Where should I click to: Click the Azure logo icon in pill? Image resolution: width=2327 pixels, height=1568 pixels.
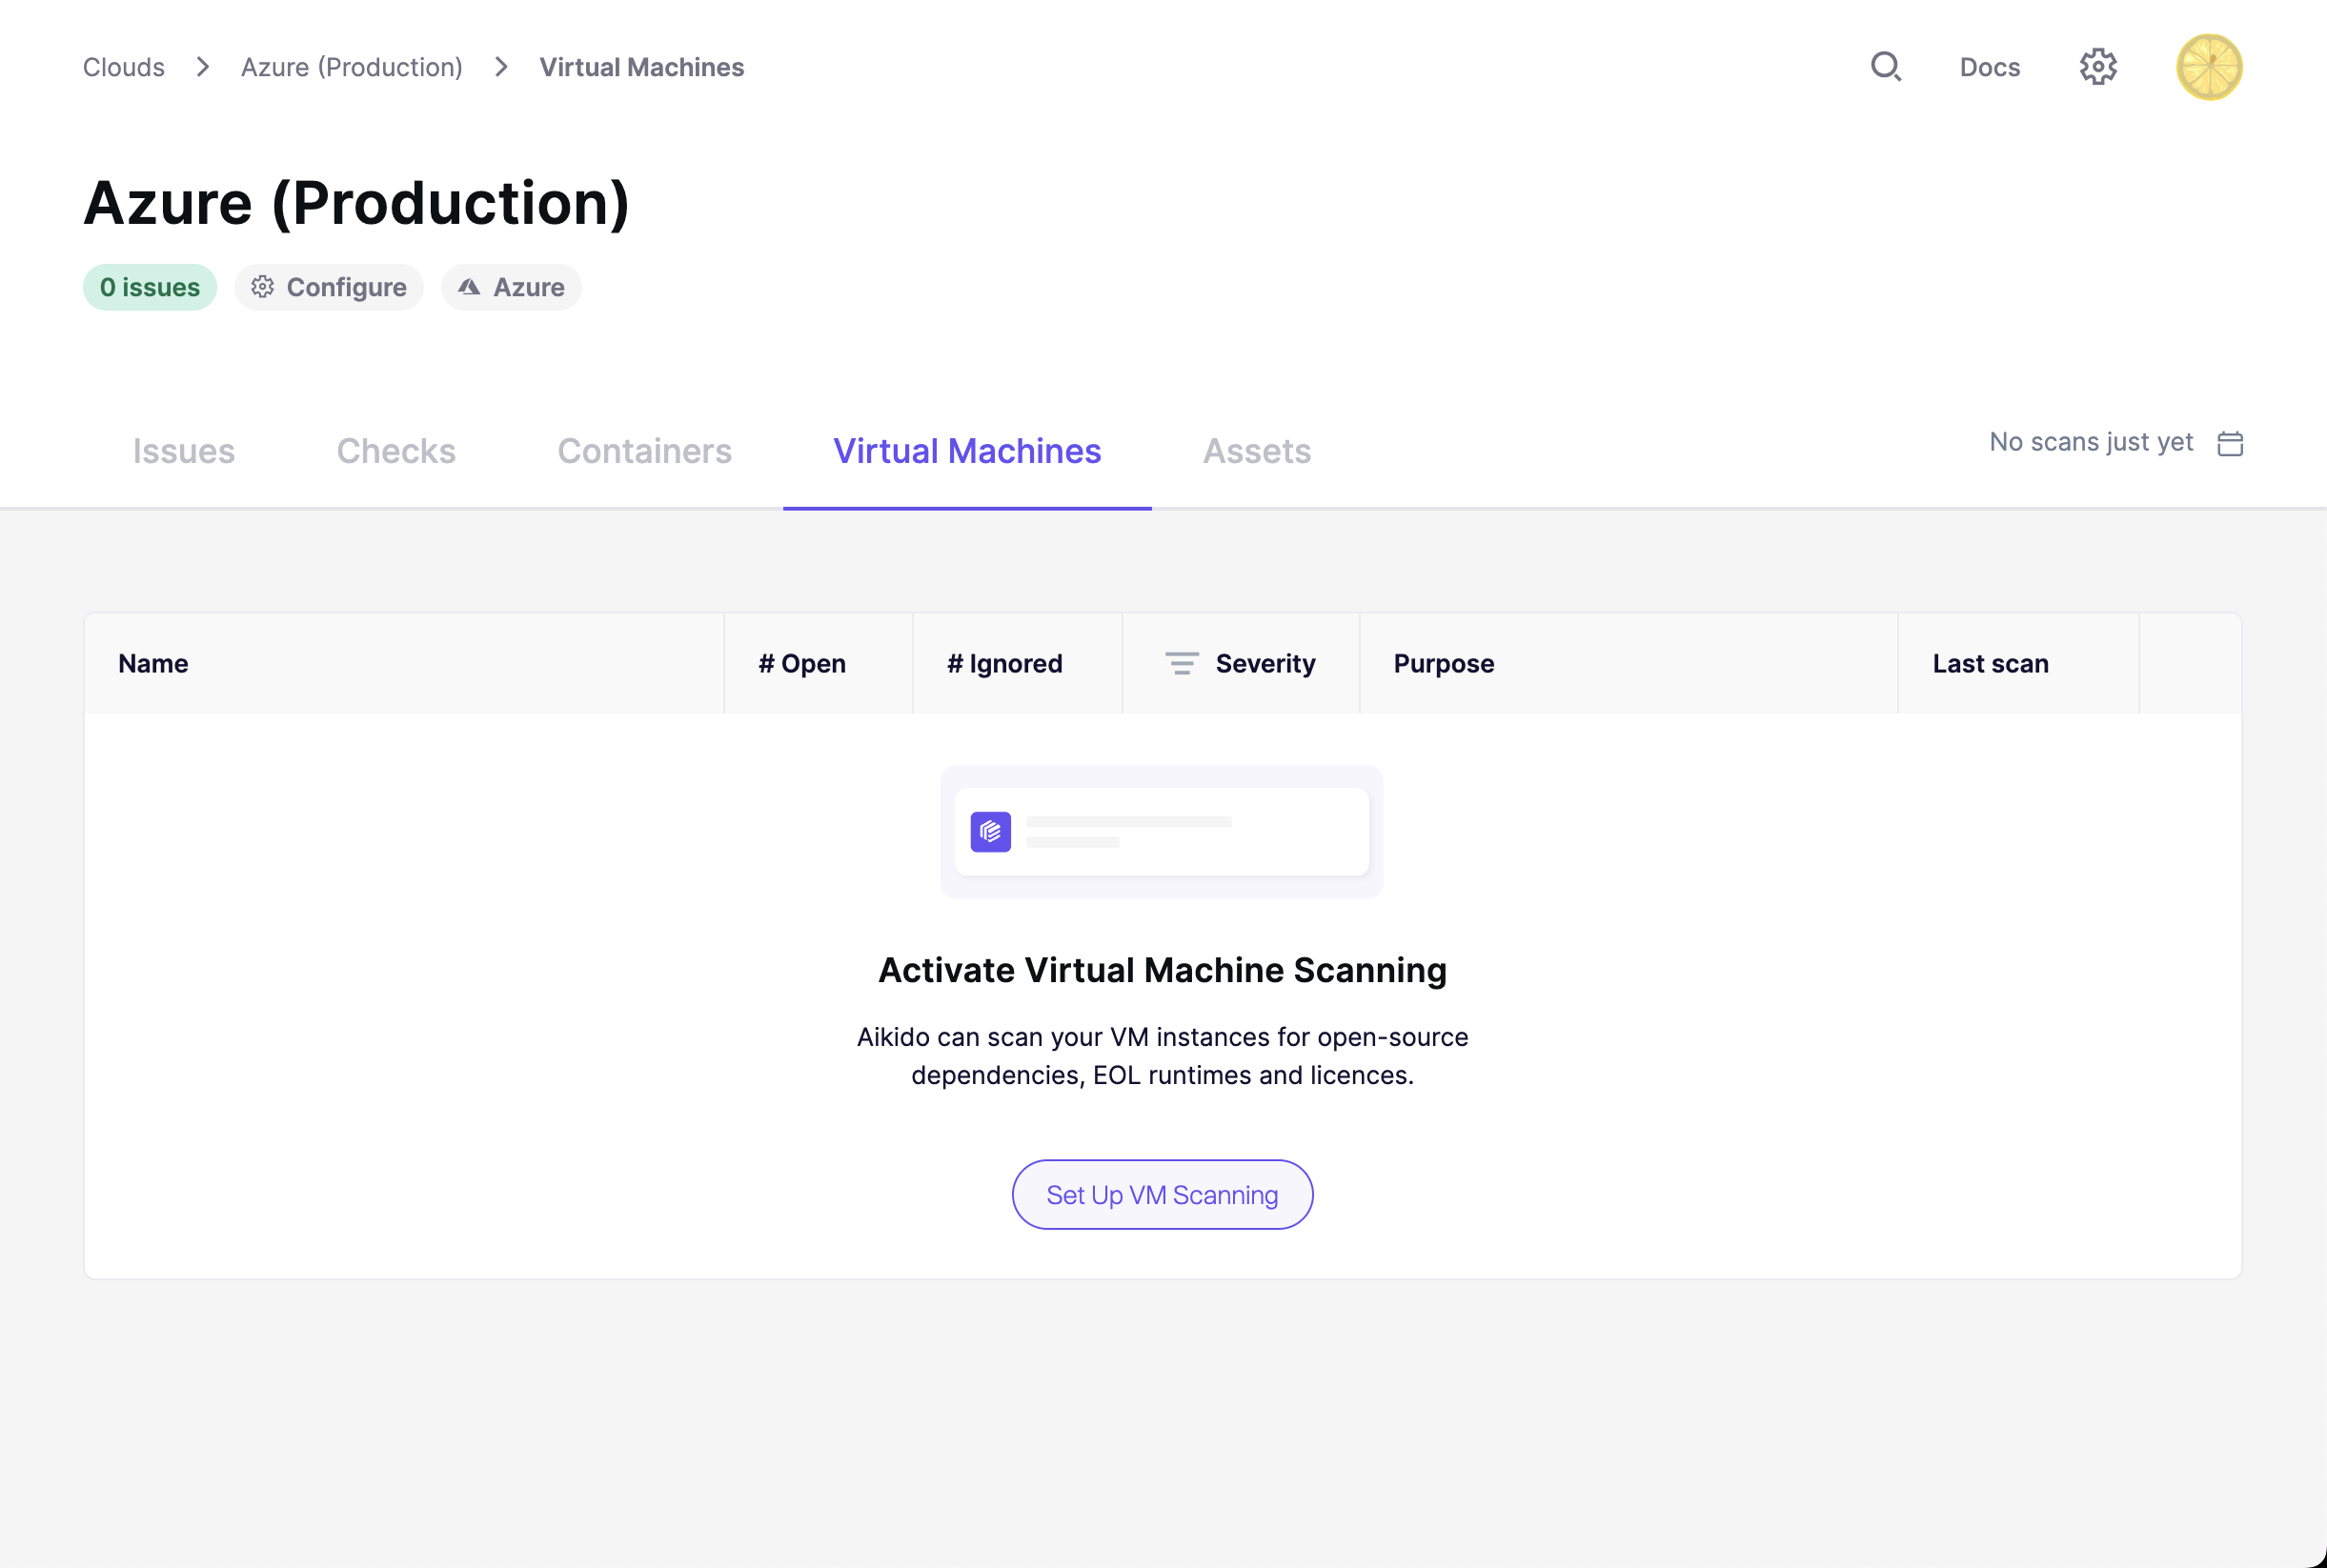(469, 287)
